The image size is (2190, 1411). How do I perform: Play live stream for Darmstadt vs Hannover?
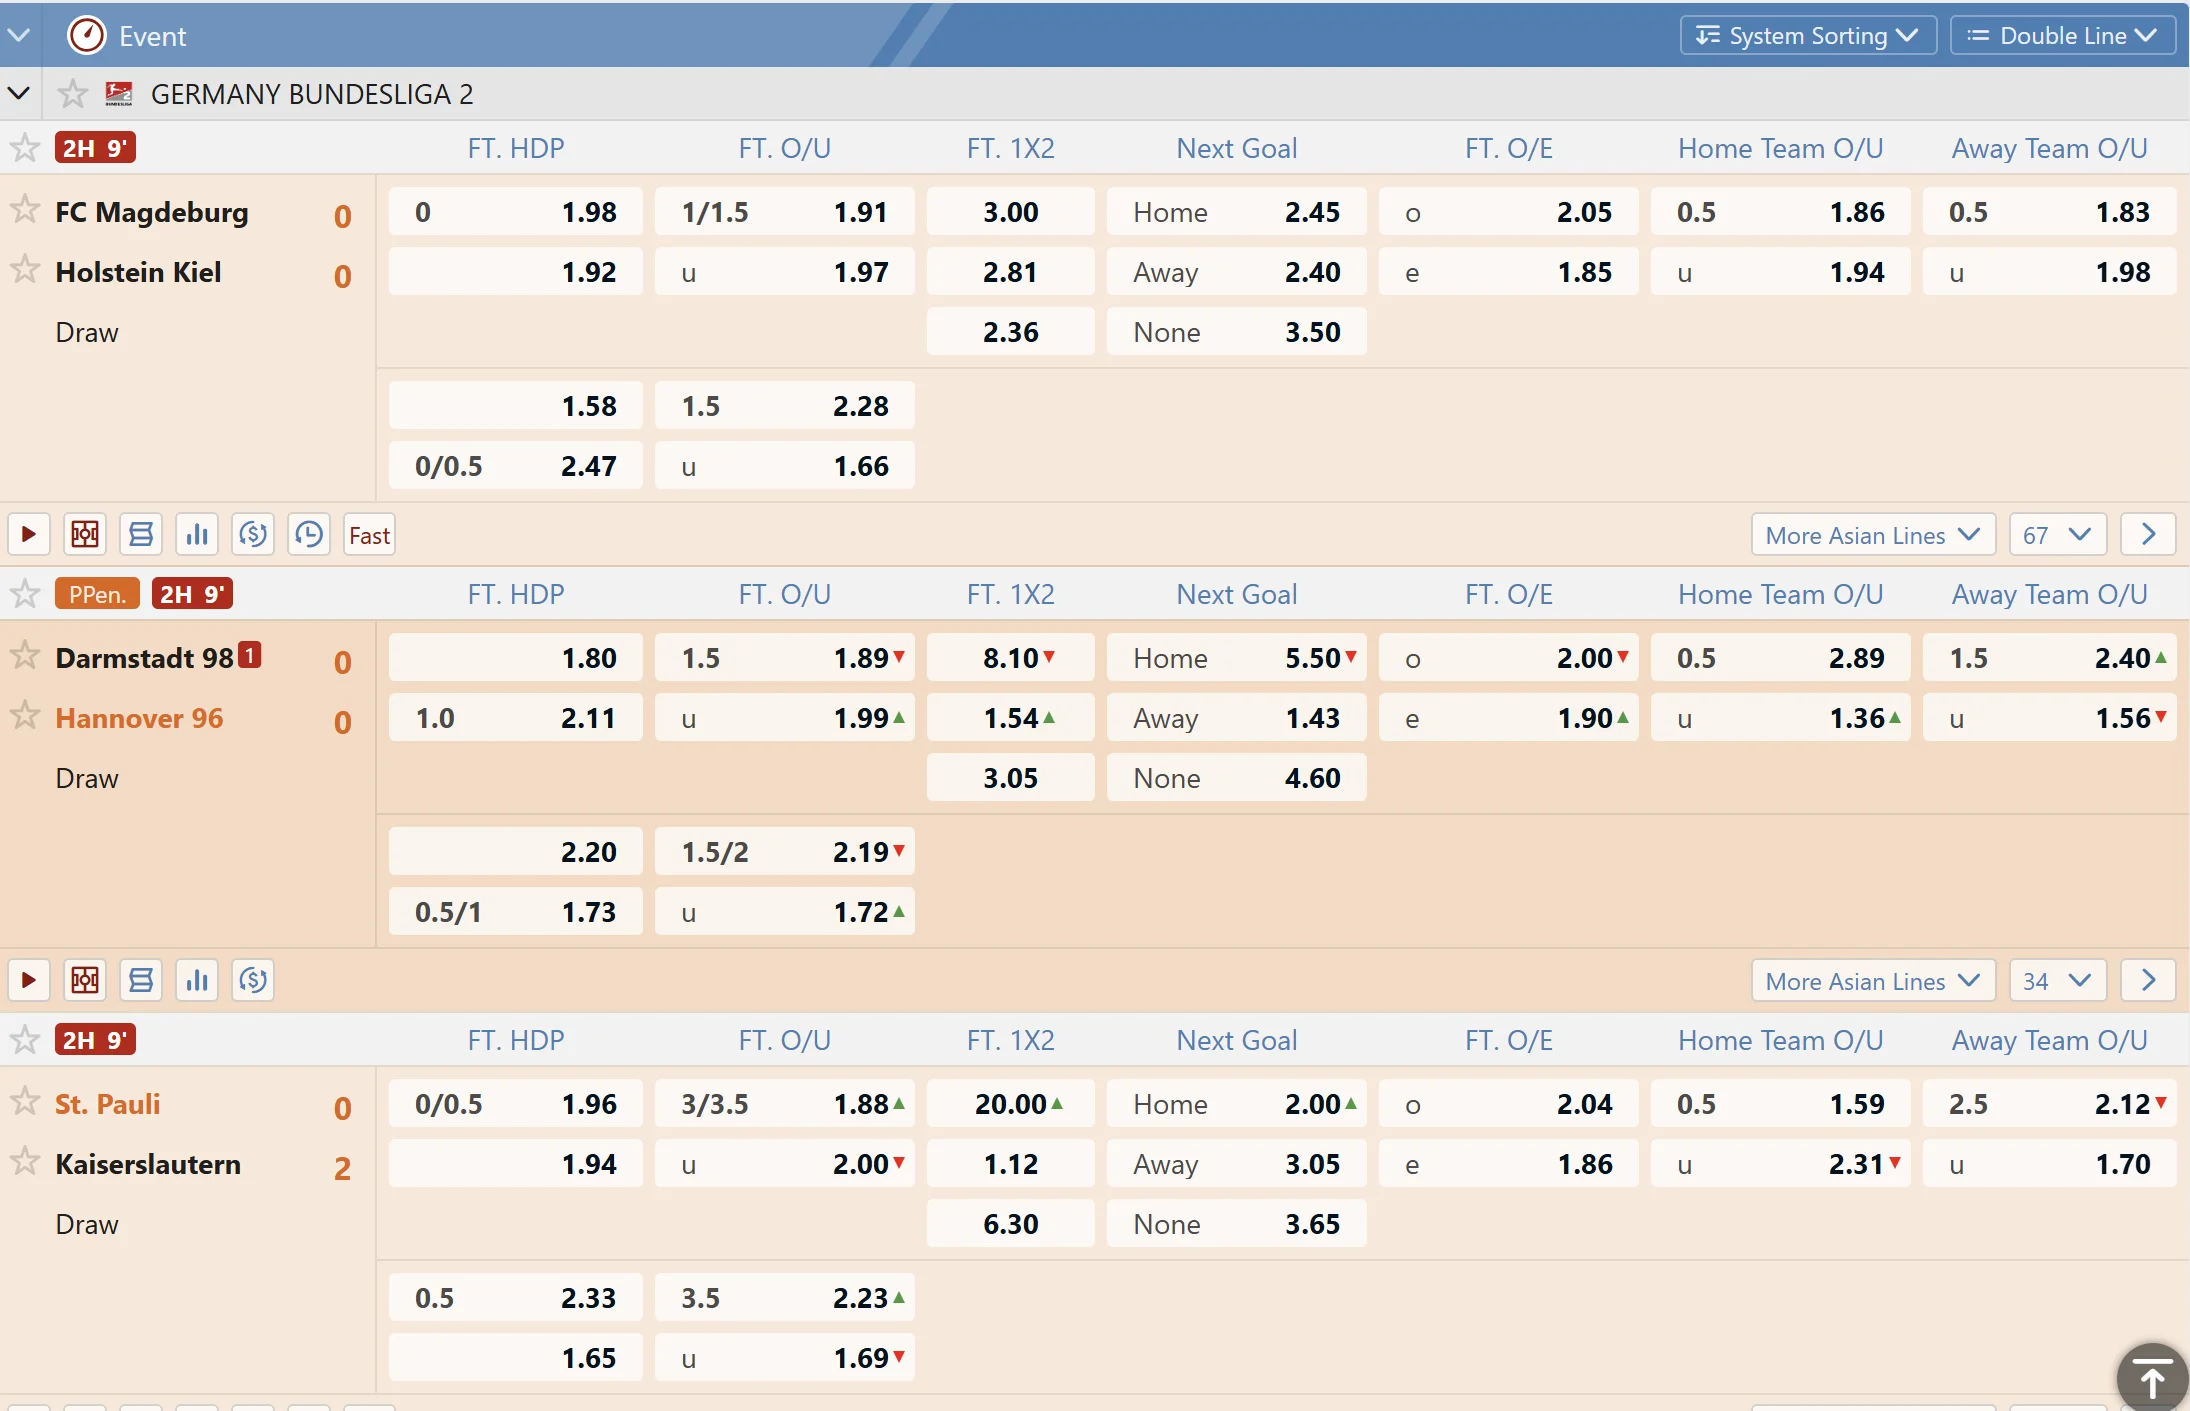point(29,981)
